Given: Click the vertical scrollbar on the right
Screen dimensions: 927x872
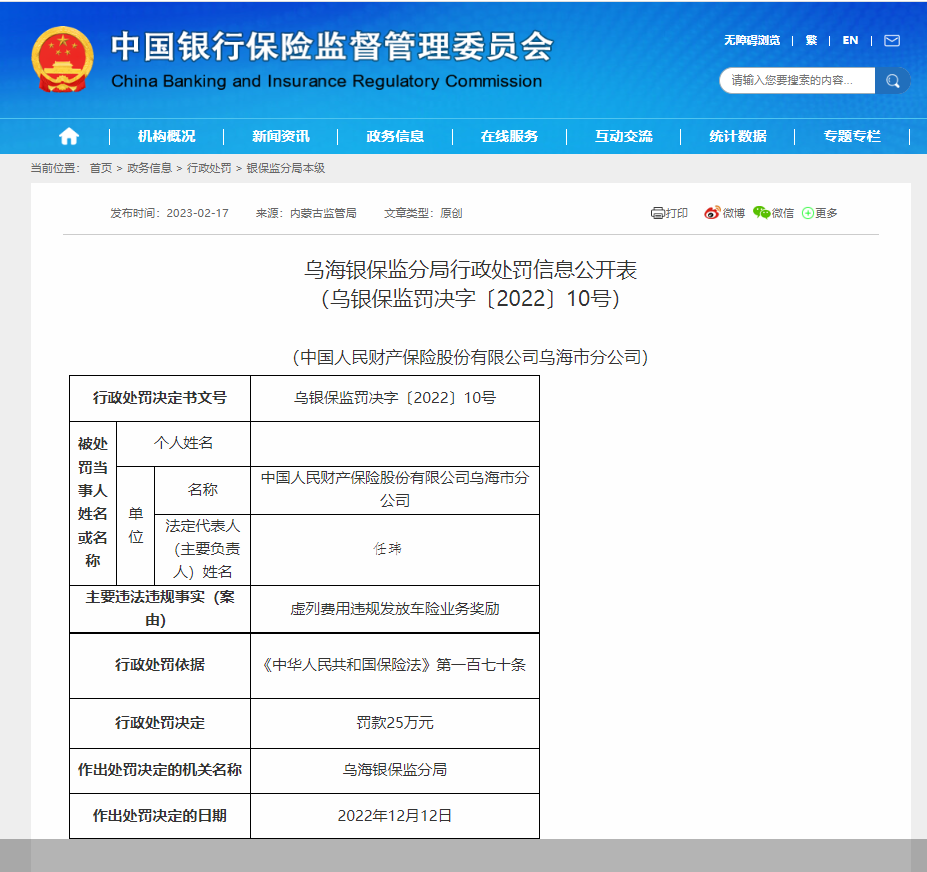Looking at the screenshot, I should [921, 400].
